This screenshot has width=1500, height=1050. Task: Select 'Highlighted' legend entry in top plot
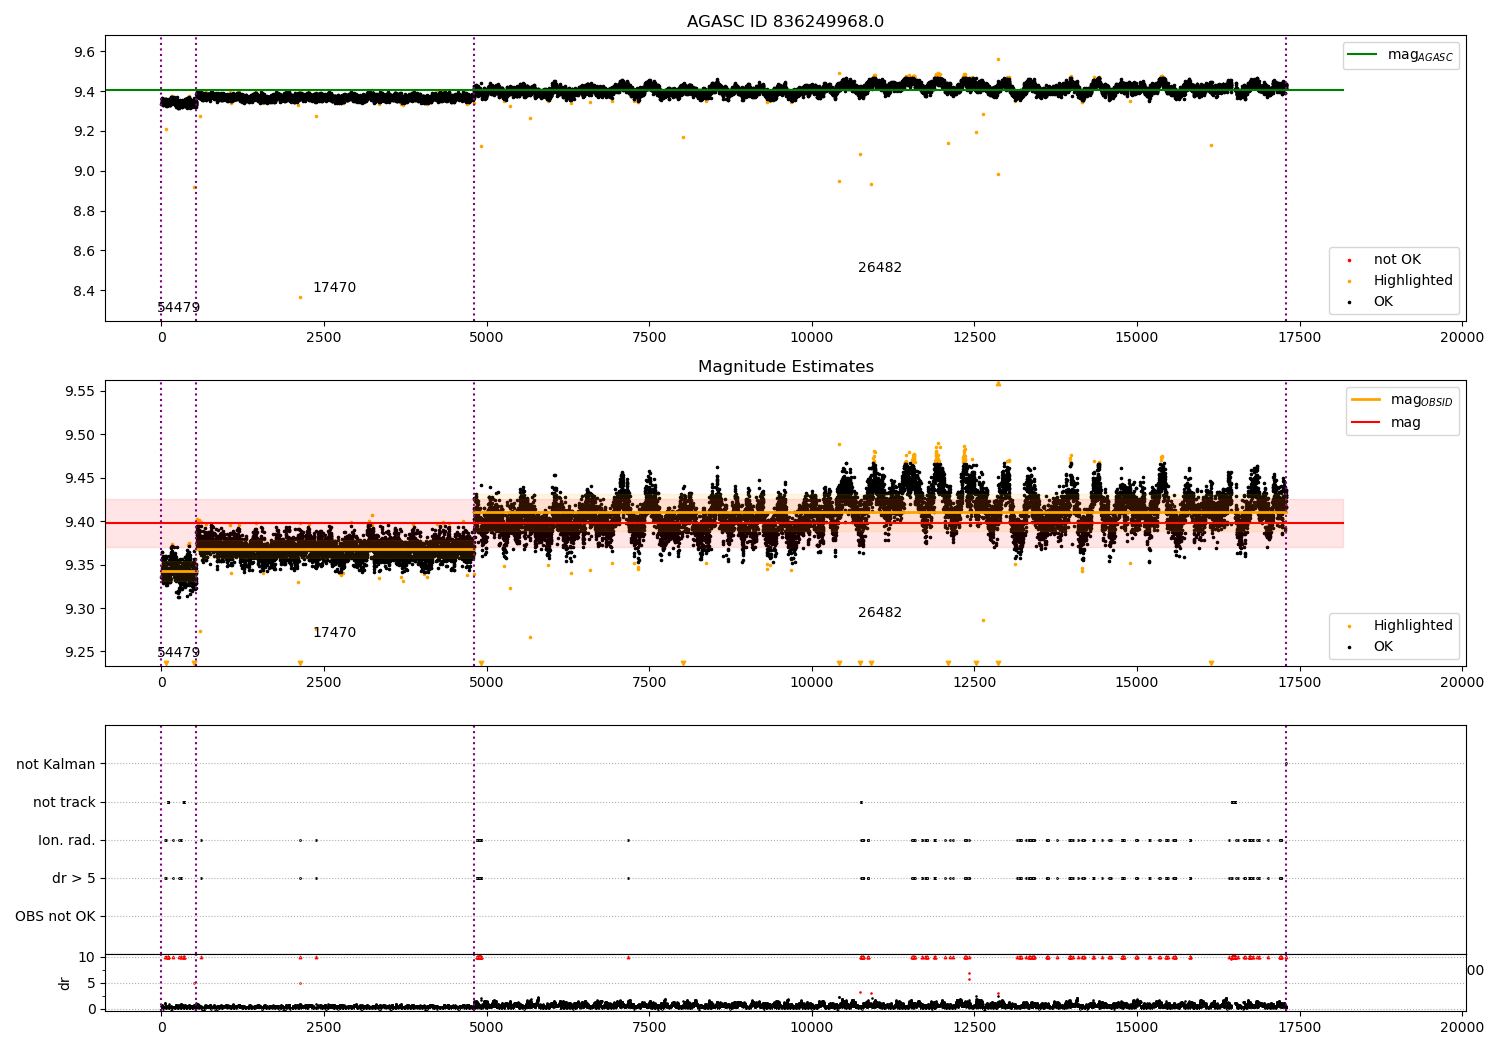1413,281
